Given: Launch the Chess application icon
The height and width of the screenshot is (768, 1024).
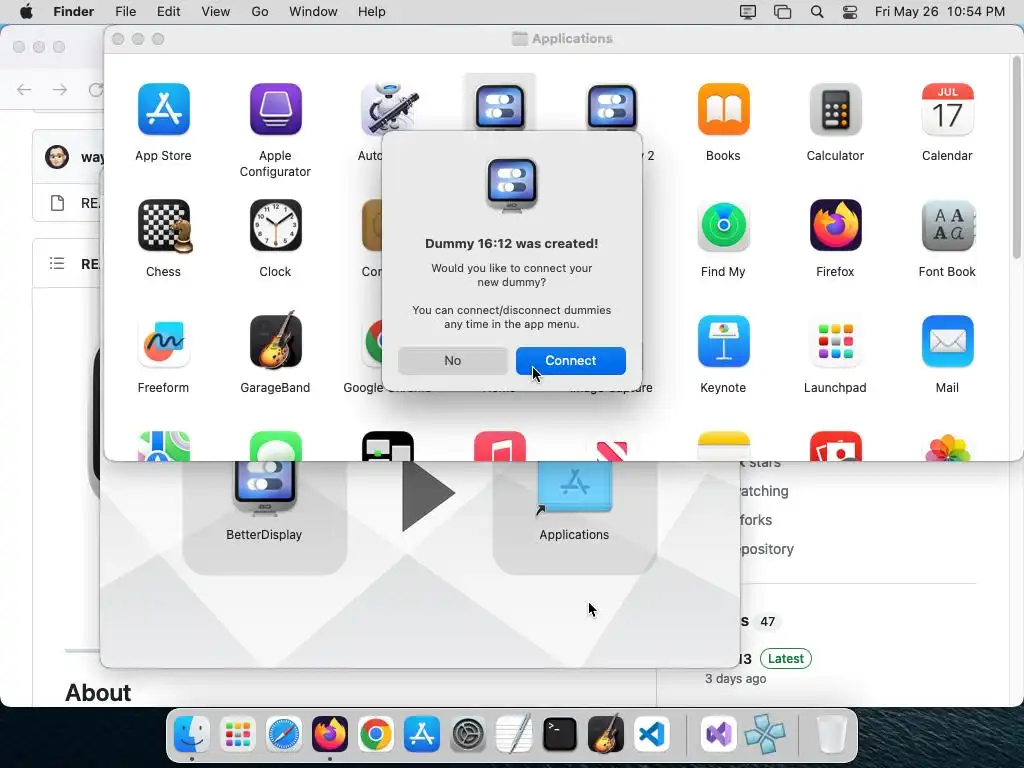Looking at the screenshot, I should tap(165, 226).
